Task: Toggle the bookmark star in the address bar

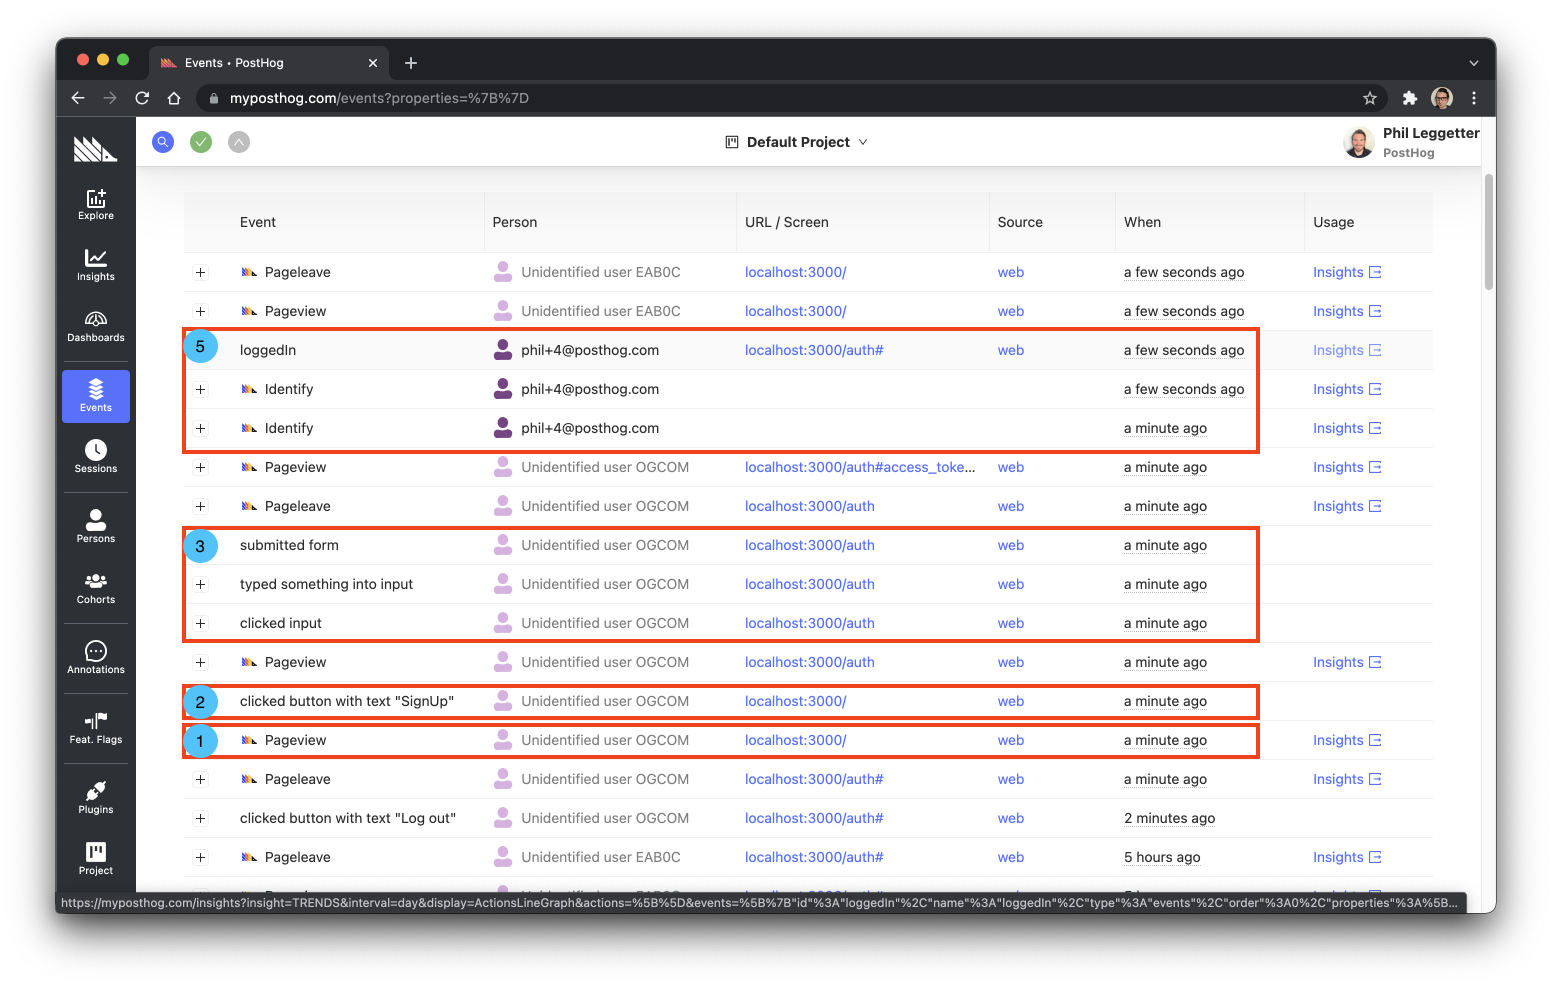Action: (1369, 98)
